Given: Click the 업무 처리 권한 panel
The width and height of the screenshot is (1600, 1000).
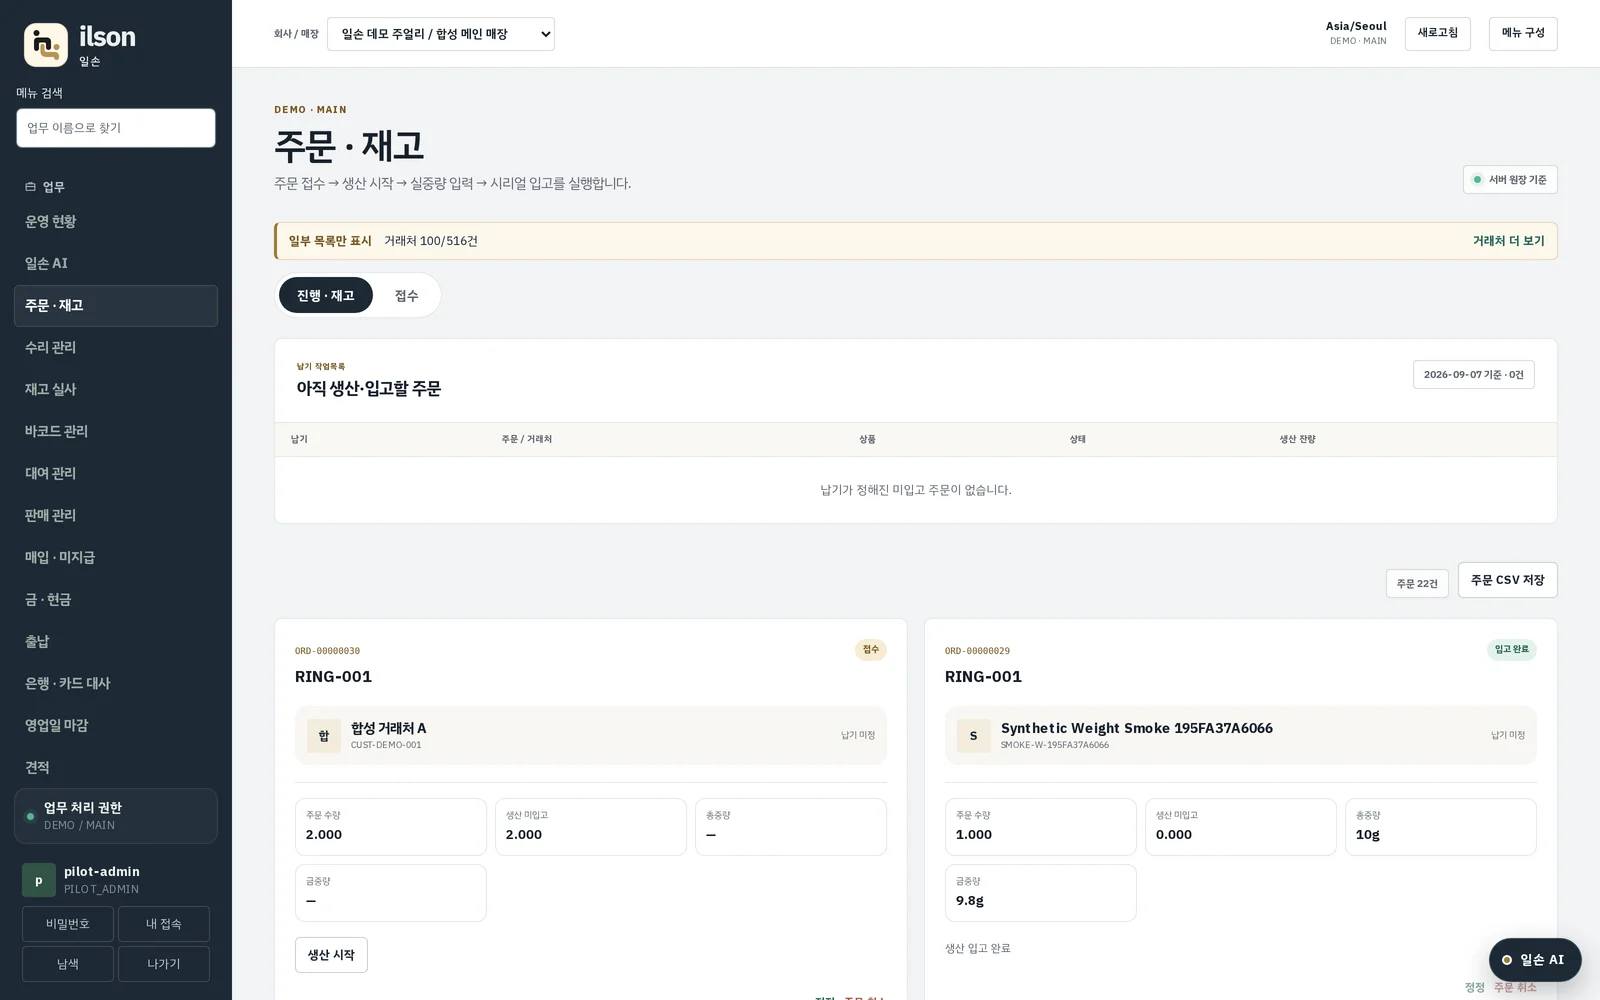Looking at the screenshot, I should [116, 816].
